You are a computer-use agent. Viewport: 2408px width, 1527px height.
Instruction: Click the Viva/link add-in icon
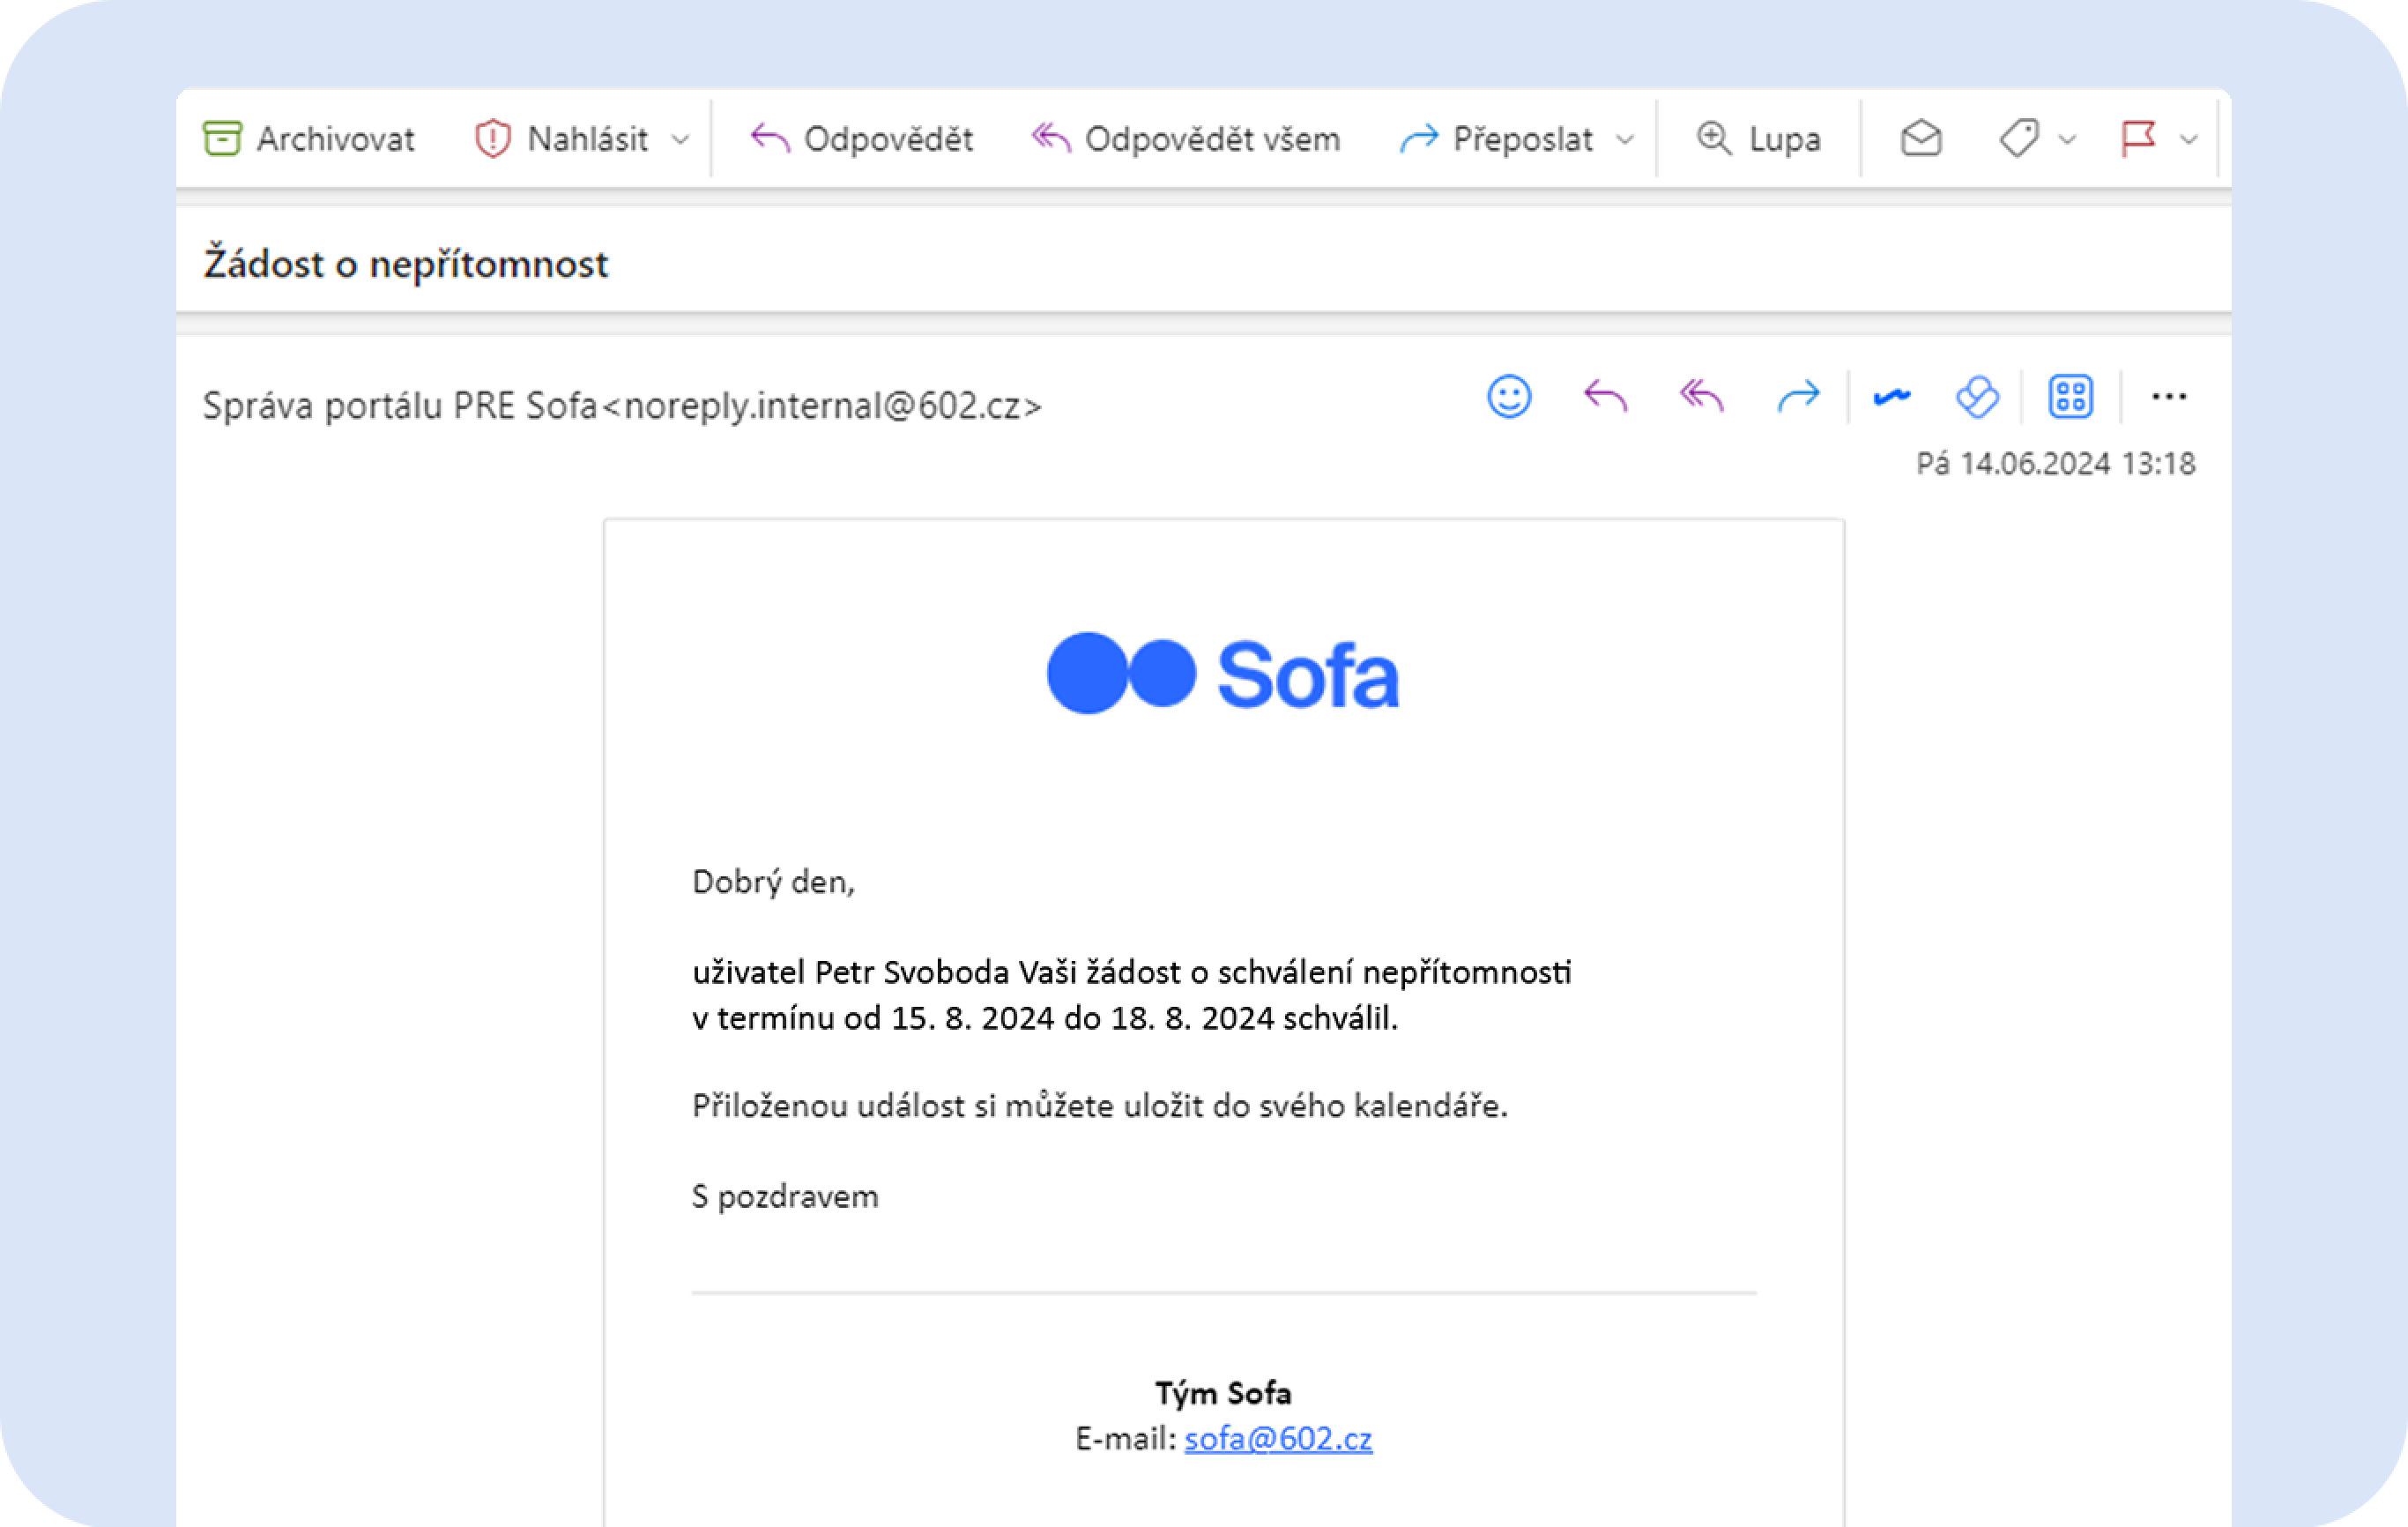(1977, 397)
